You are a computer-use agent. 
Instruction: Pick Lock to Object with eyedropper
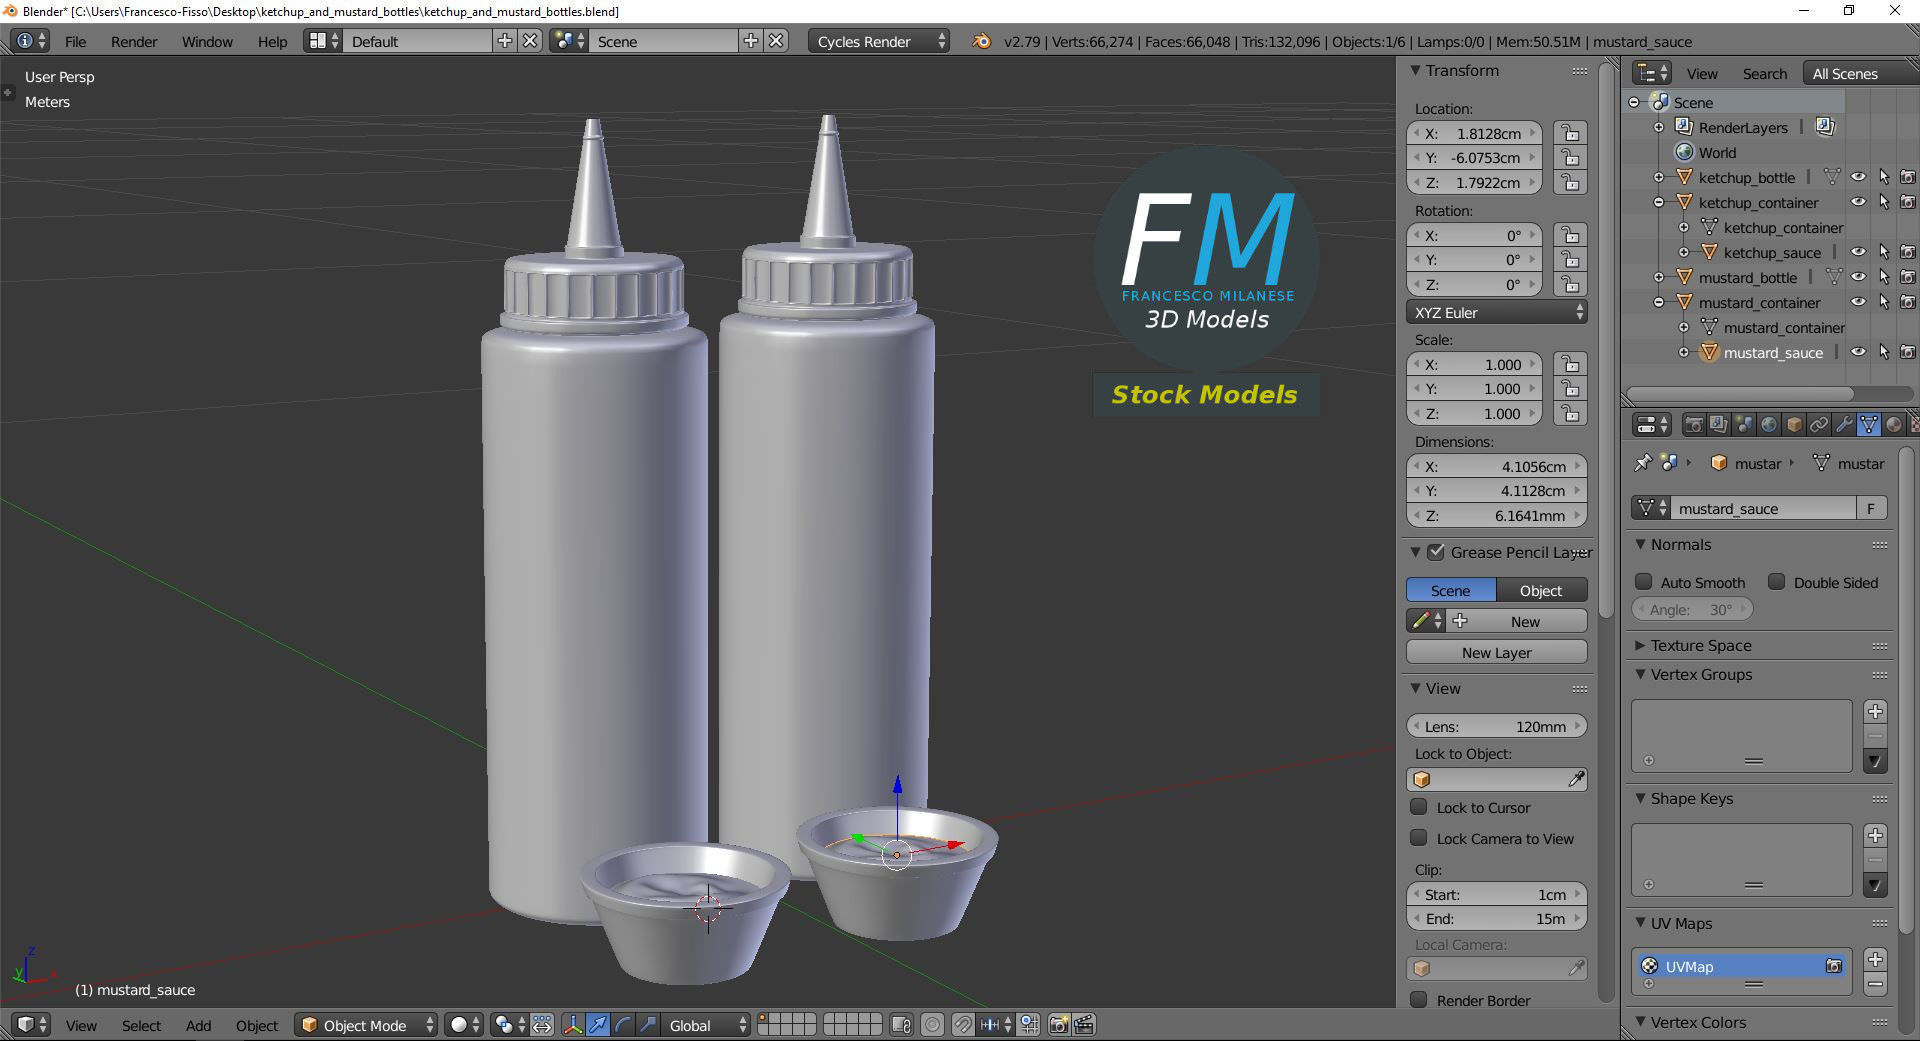[x=1576, y=779]
